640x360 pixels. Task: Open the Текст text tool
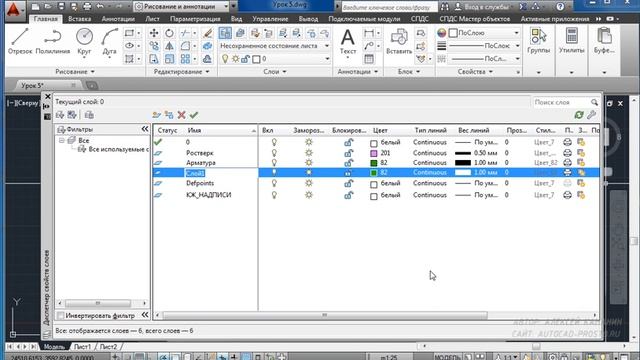point(348,41)
